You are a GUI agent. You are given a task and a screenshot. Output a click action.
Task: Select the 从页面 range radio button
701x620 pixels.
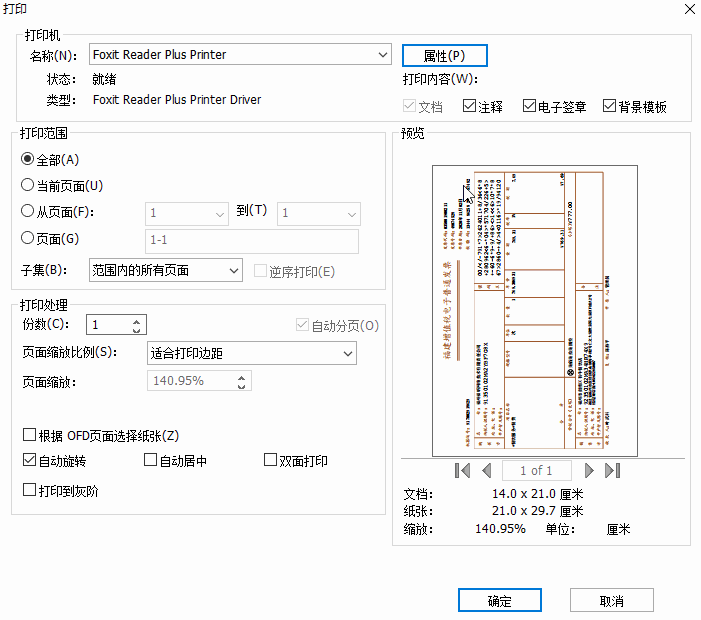(x=28, y=211)
